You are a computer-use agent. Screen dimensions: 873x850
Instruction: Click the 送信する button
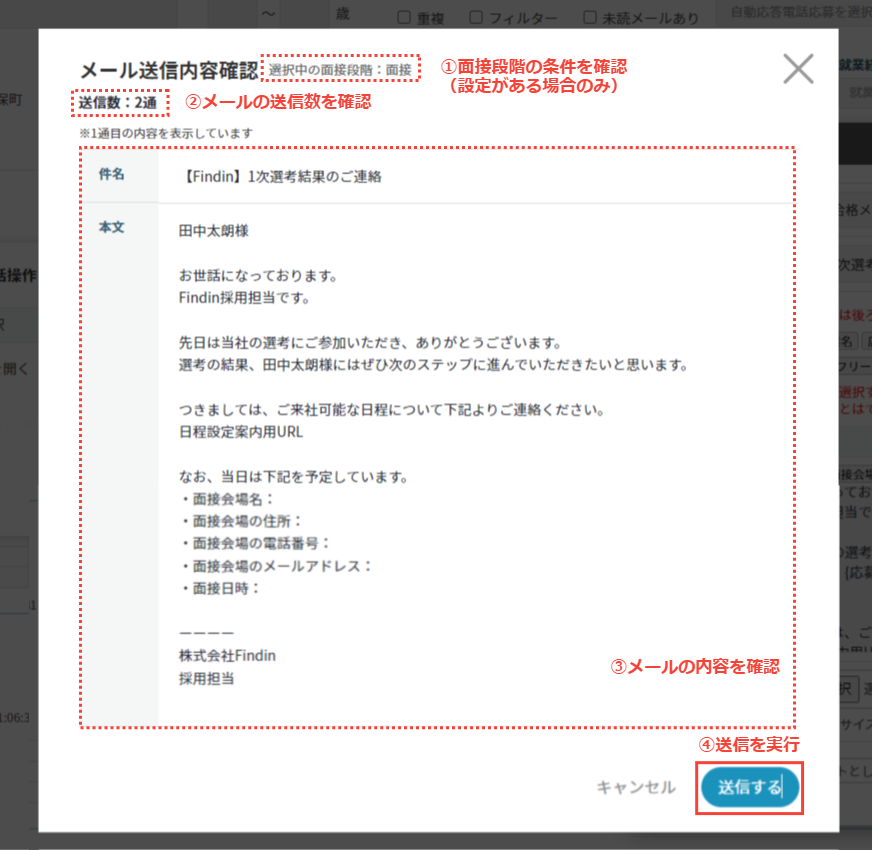(749, 787)
